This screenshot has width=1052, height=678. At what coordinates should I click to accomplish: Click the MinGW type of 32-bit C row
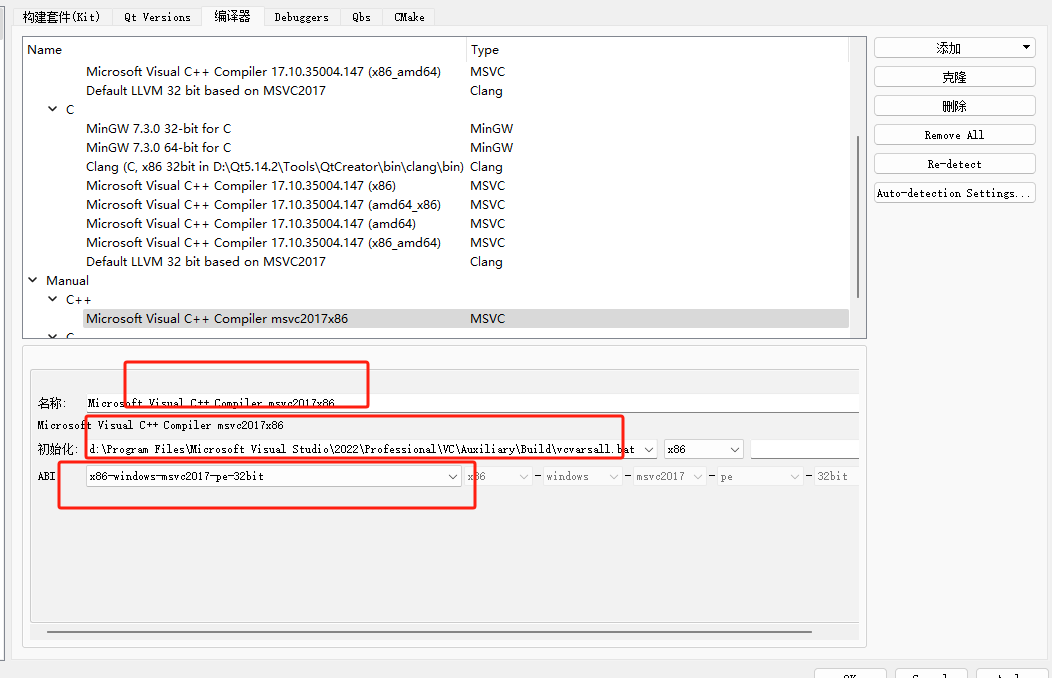[x=492, y=128]
